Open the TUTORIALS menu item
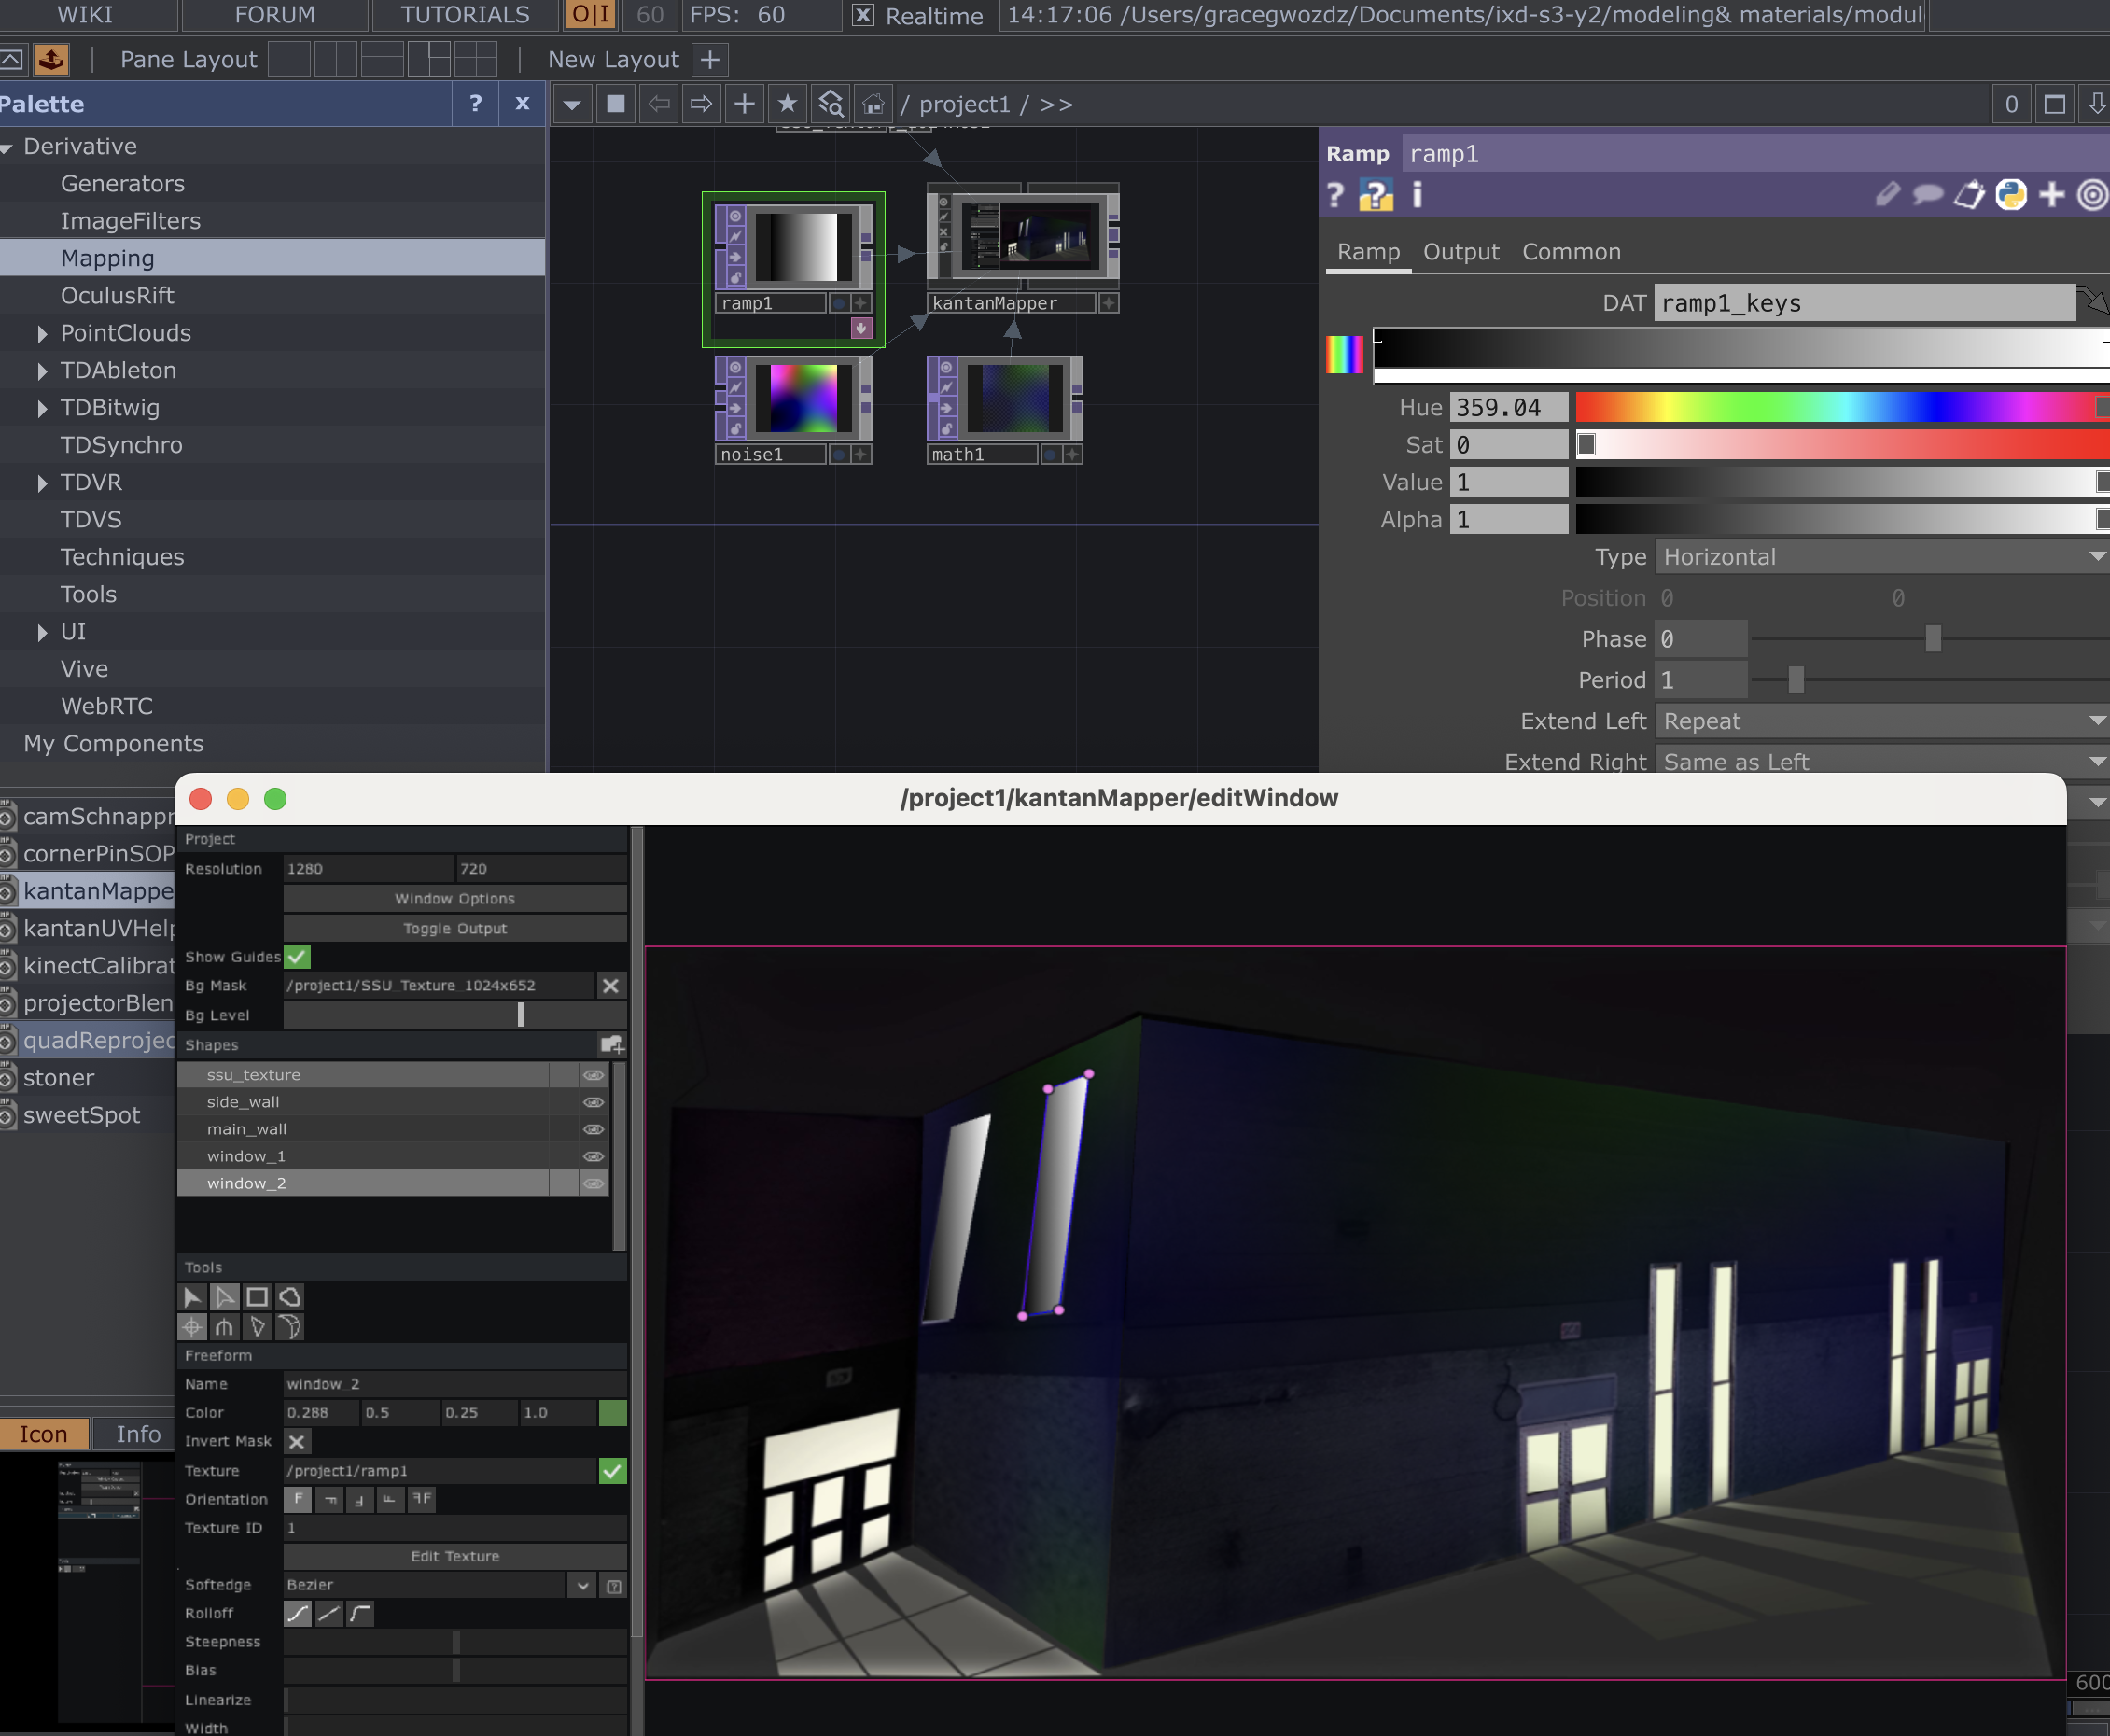Image resolution: width=2110 pixels, height=1736 pixels. [465, 15]
